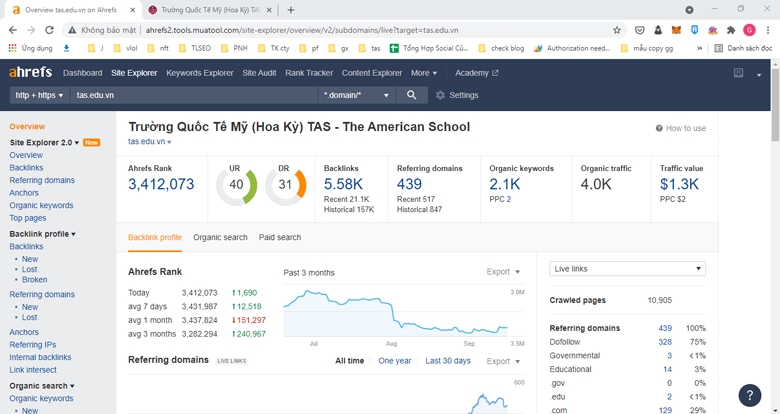The height and width of the screenshot is (414, 780).
Task: Click the 2.1K organic keywords number
Action: pos(504,184)
